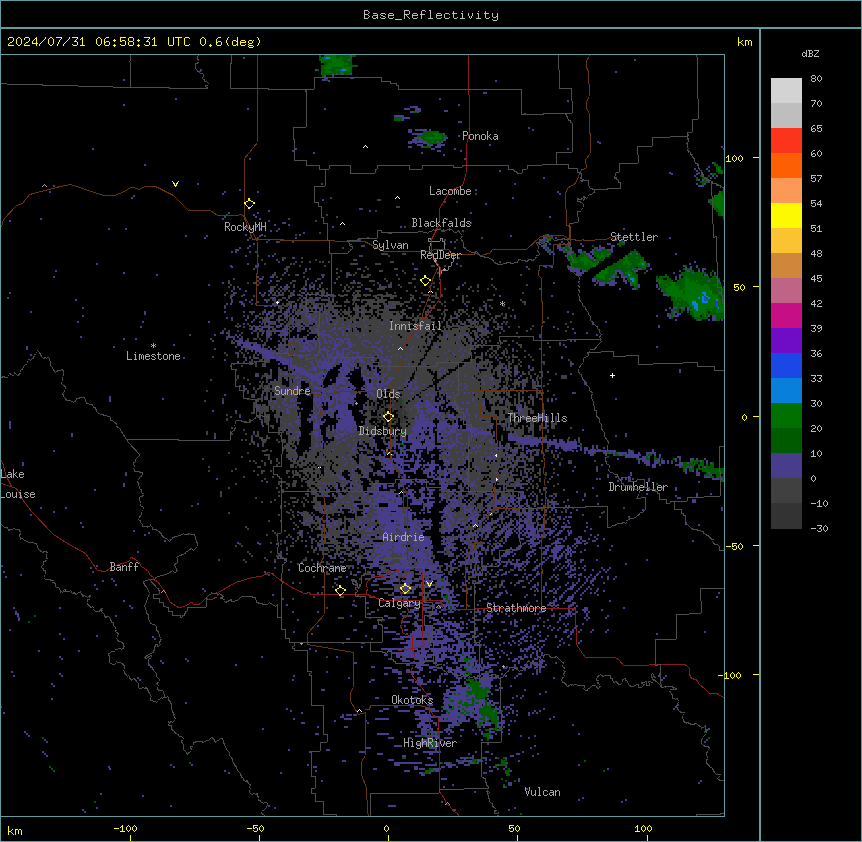
Task: Click the km unit label at top right
Action: [744, 42]
